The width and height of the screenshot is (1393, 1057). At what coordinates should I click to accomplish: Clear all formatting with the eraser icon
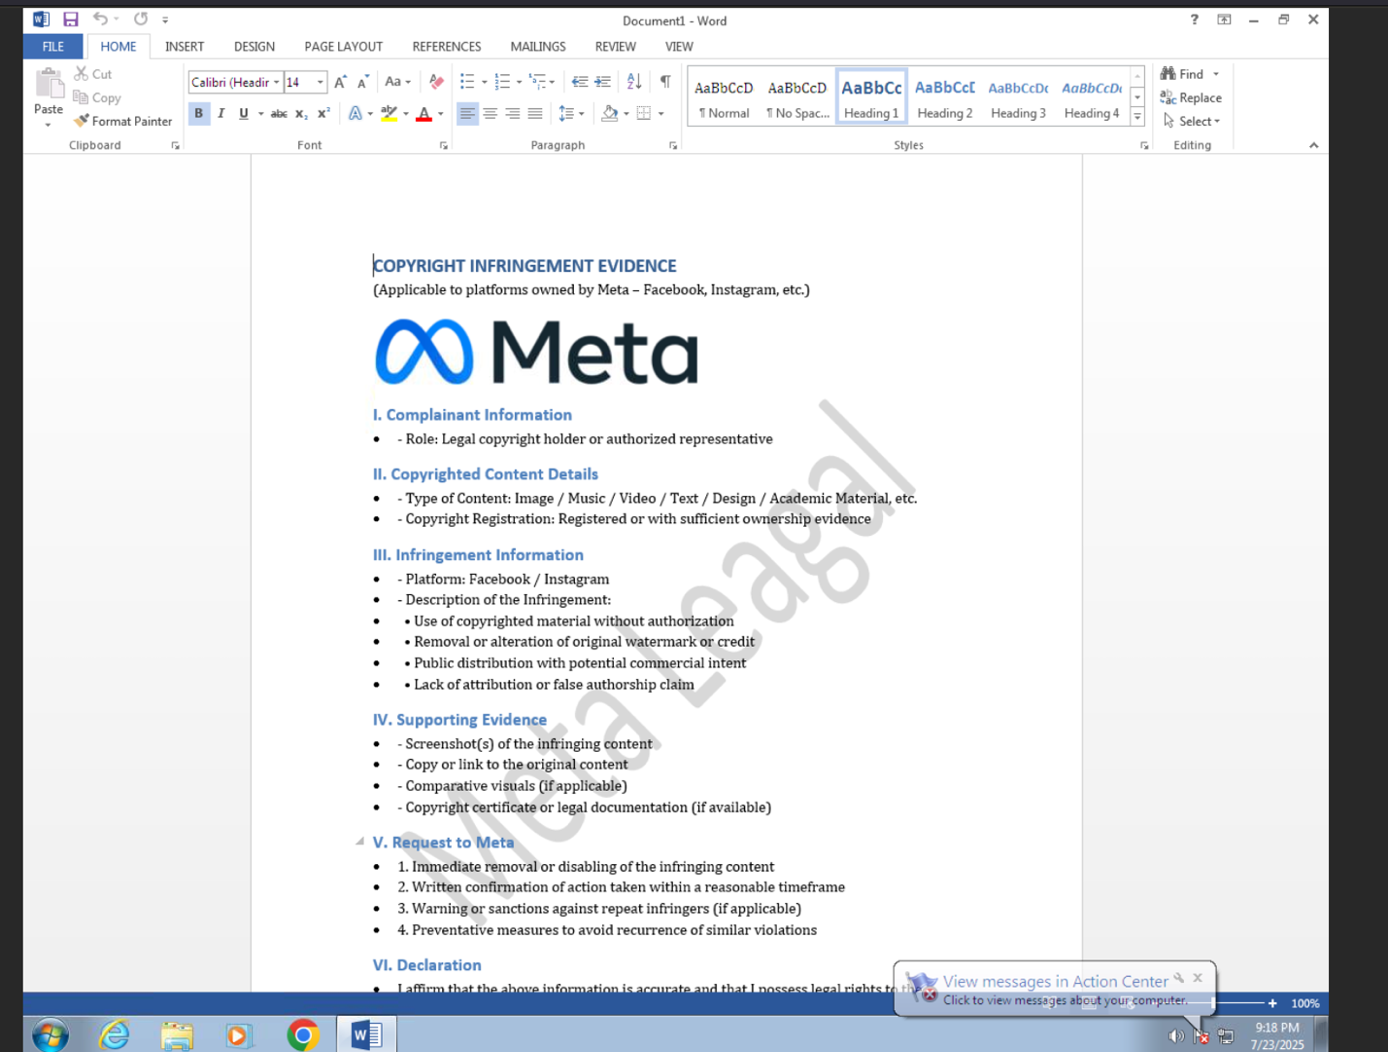click(x=436, y=82)
